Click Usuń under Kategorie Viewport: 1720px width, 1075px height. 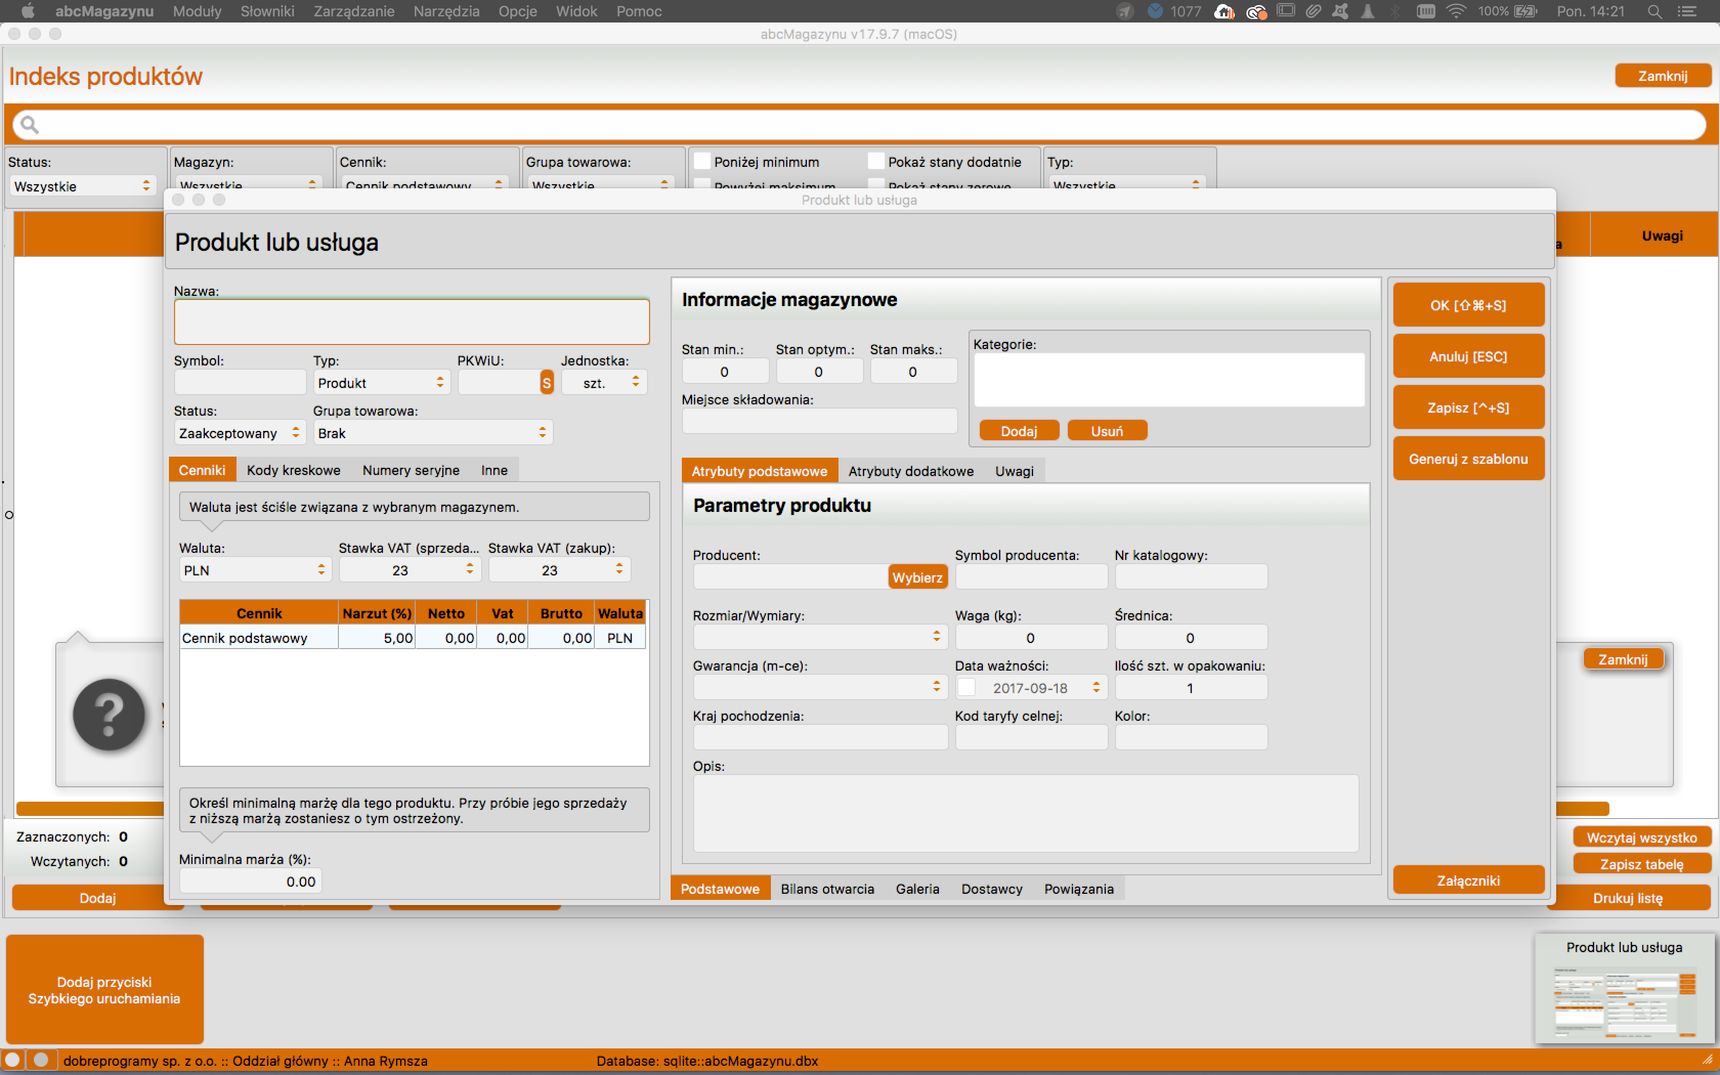point(1107,431)
